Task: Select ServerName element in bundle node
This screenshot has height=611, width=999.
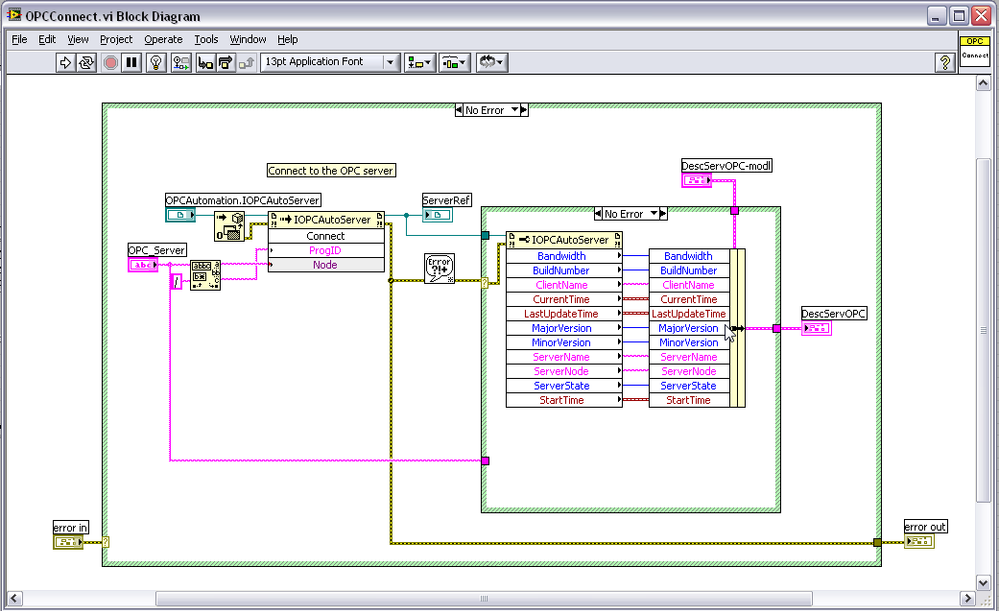Action: tap(689, 357)
